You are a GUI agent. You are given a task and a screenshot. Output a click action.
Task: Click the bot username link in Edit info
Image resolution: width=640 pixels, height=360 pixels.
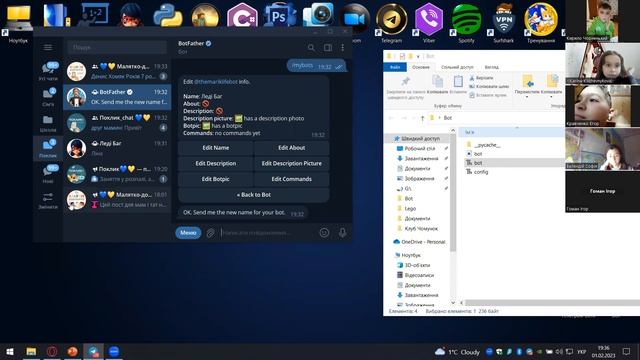point(216,82)
